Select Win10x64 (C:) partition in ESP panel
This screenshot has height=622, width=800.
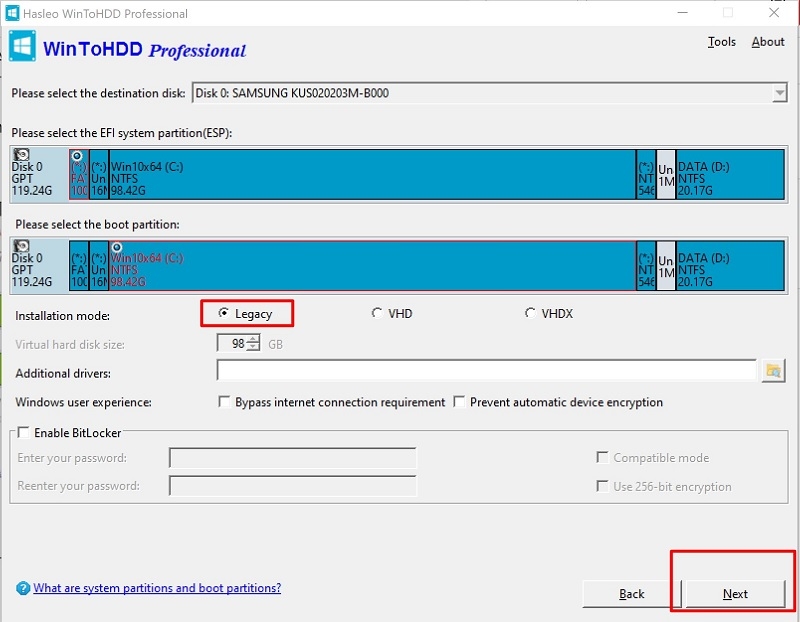click(x=372, y=175)
